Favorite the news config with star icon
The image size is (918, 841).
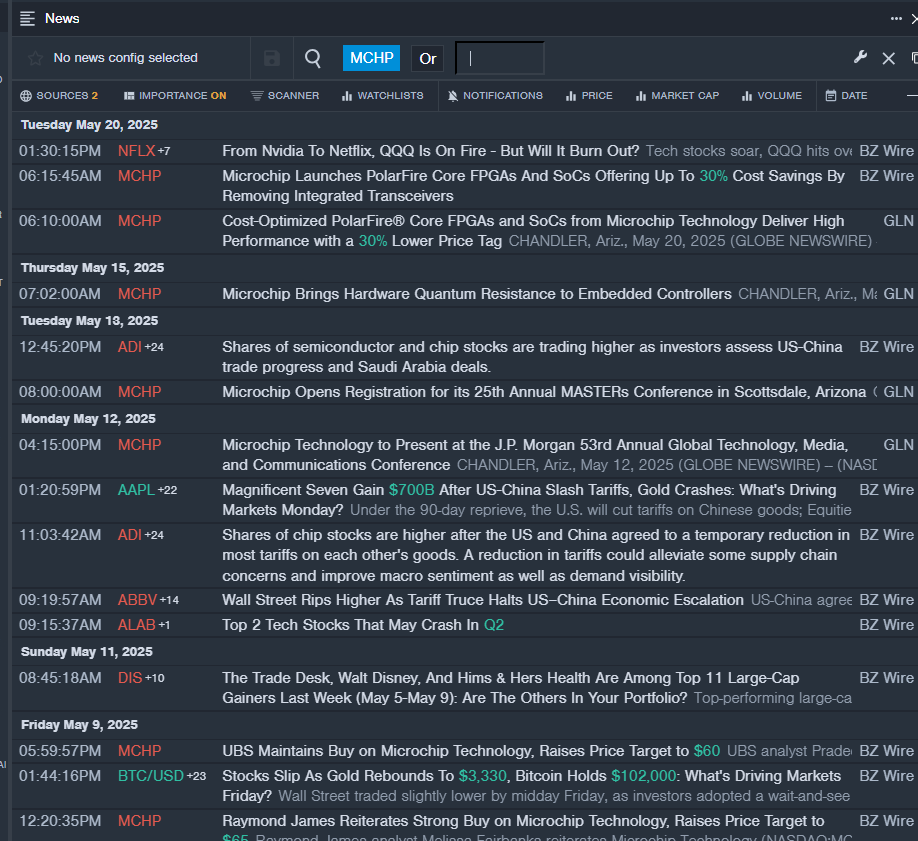click(35, 58)
